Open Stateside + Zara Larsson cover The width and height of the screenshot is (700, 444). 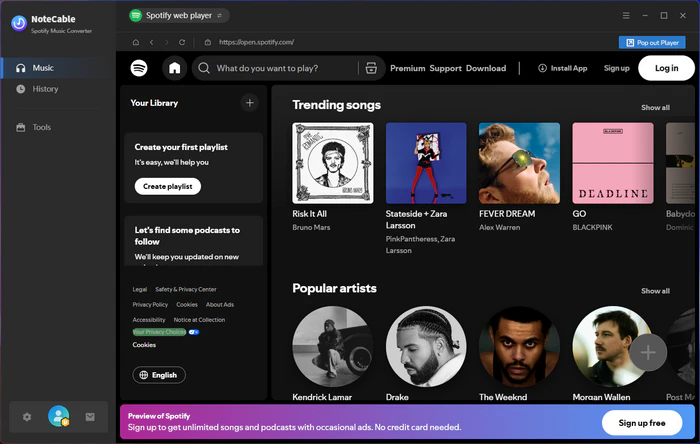point(426,163)
